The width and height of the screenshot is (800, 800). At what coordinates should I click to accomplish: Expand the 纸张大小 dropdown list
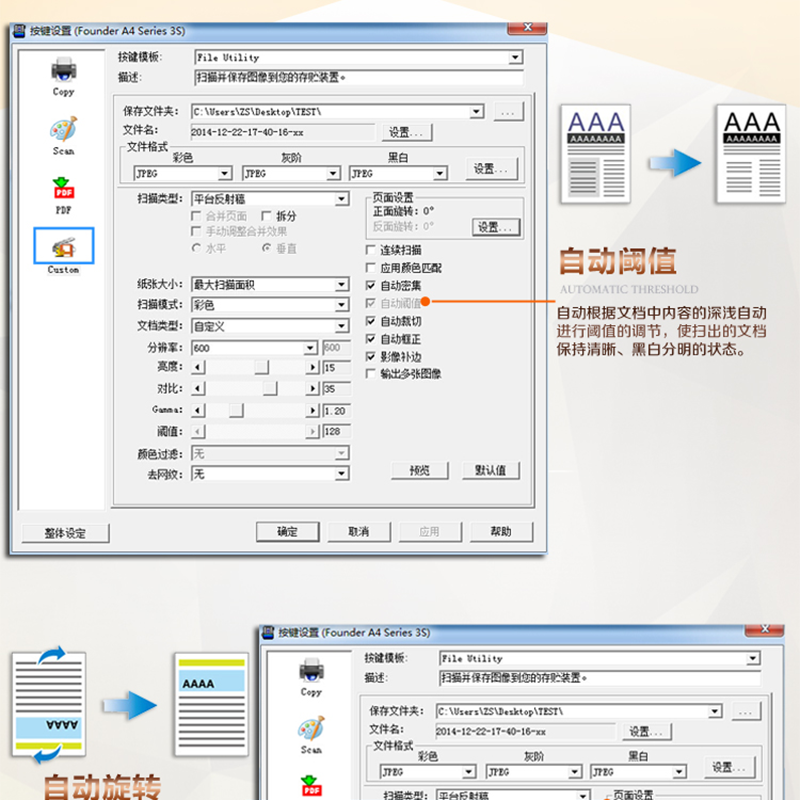pyautogui.click(x=341, y=285)
